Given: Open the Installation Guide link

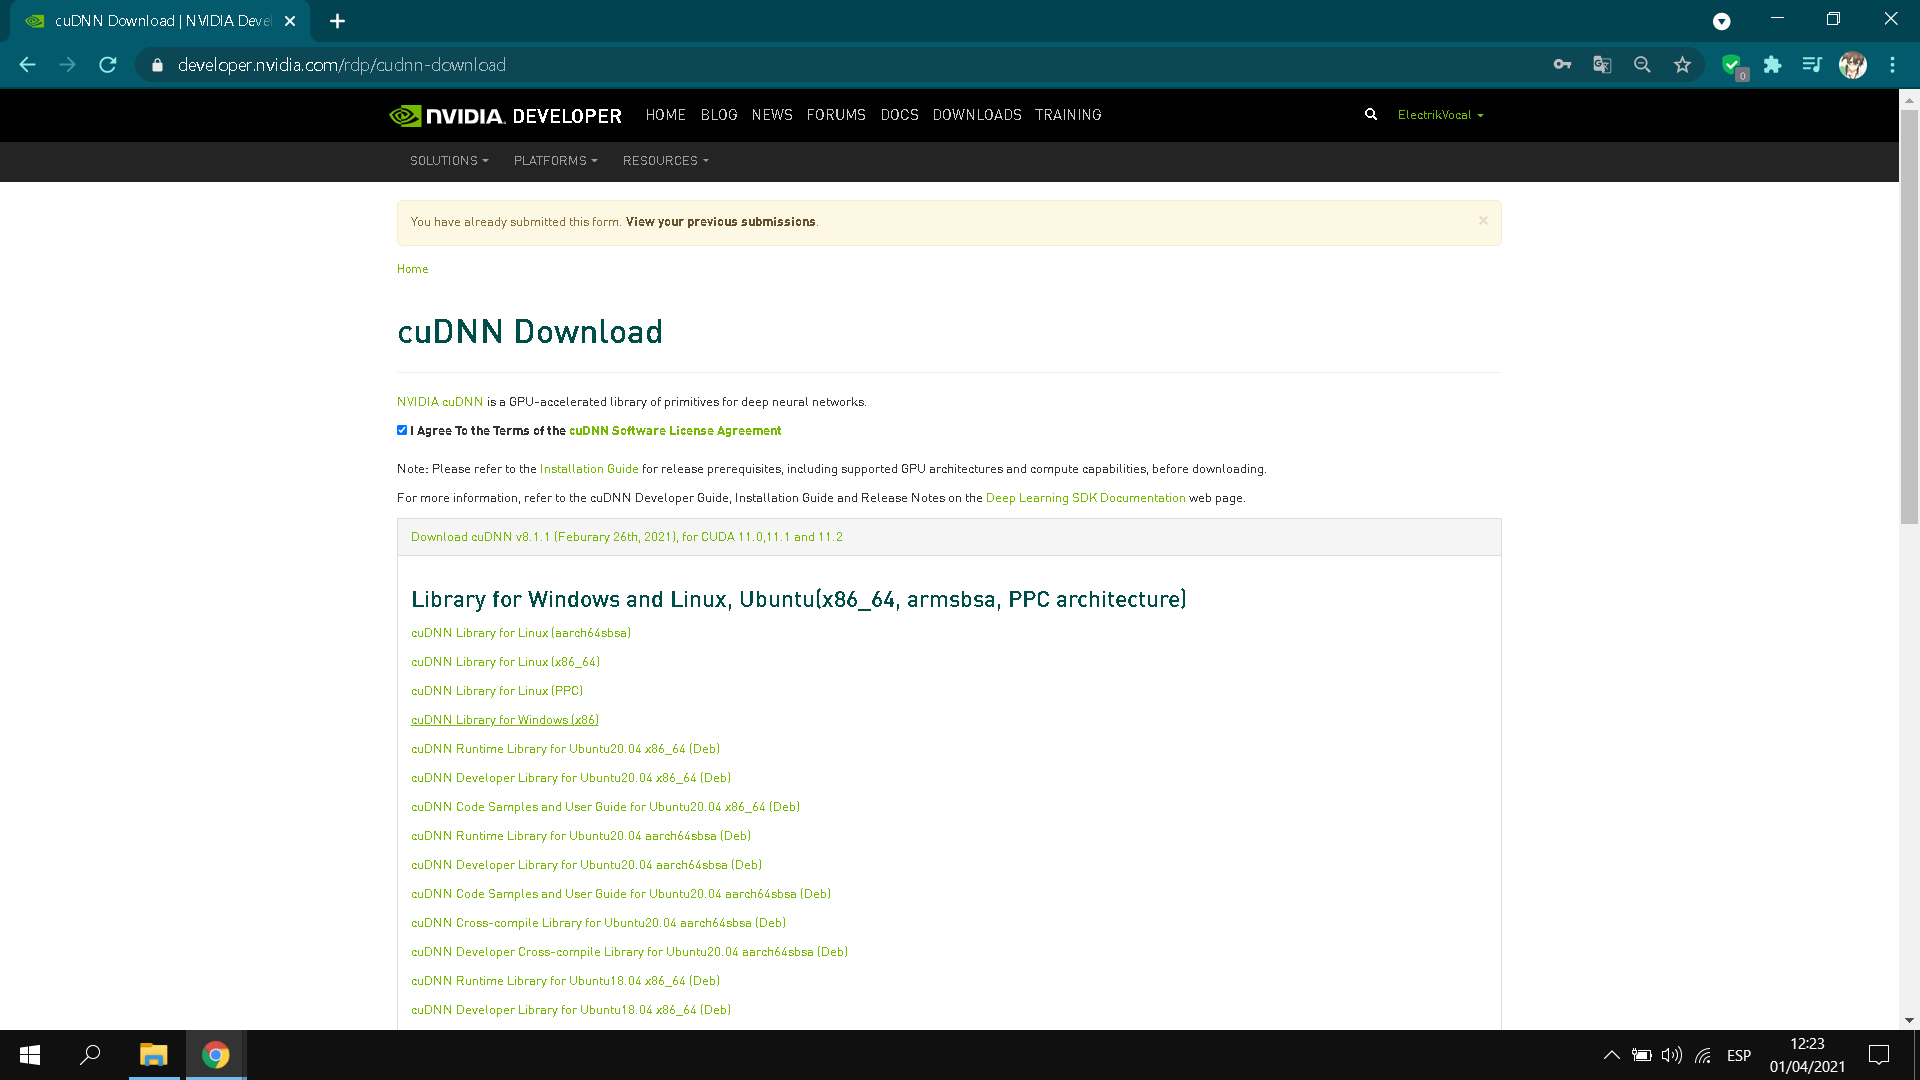Looking at the screenshot, I should tap(588, 469).
